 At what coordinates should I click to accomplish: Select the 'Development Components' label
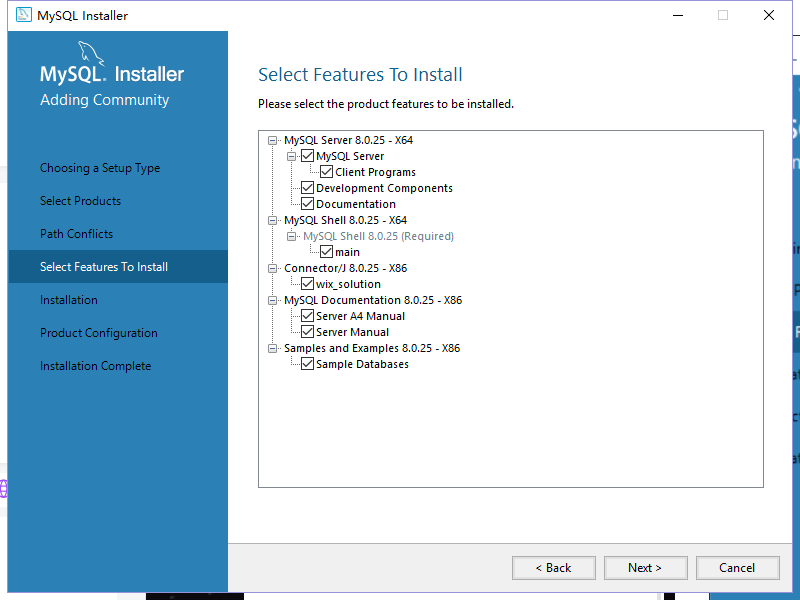(x=384, y=188)
